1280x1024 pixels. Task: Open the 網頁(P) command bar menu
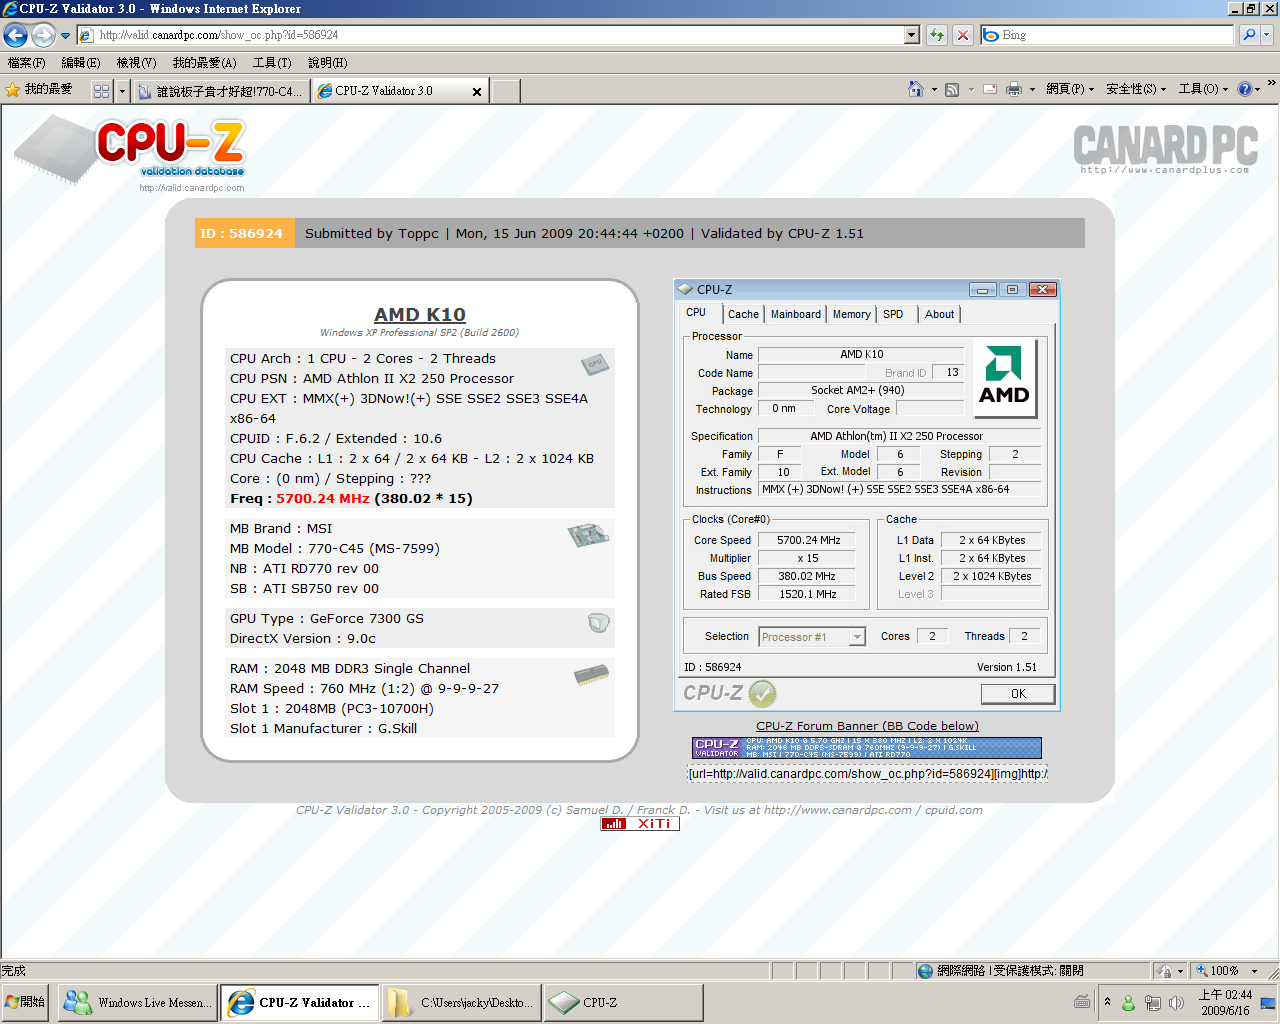(x=1070, y=89)
